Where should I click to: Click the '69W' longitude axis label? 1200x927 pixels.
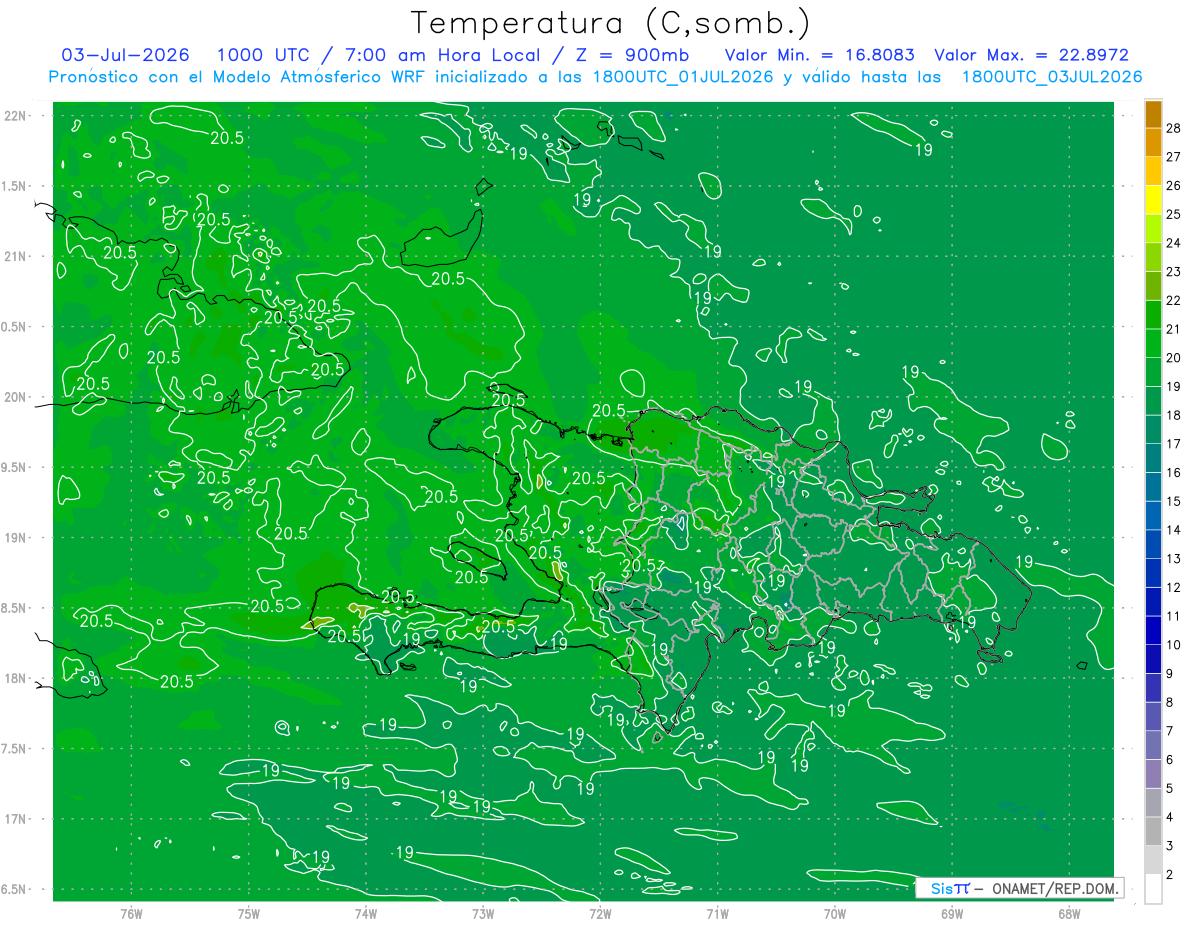[x=951, y=913]
